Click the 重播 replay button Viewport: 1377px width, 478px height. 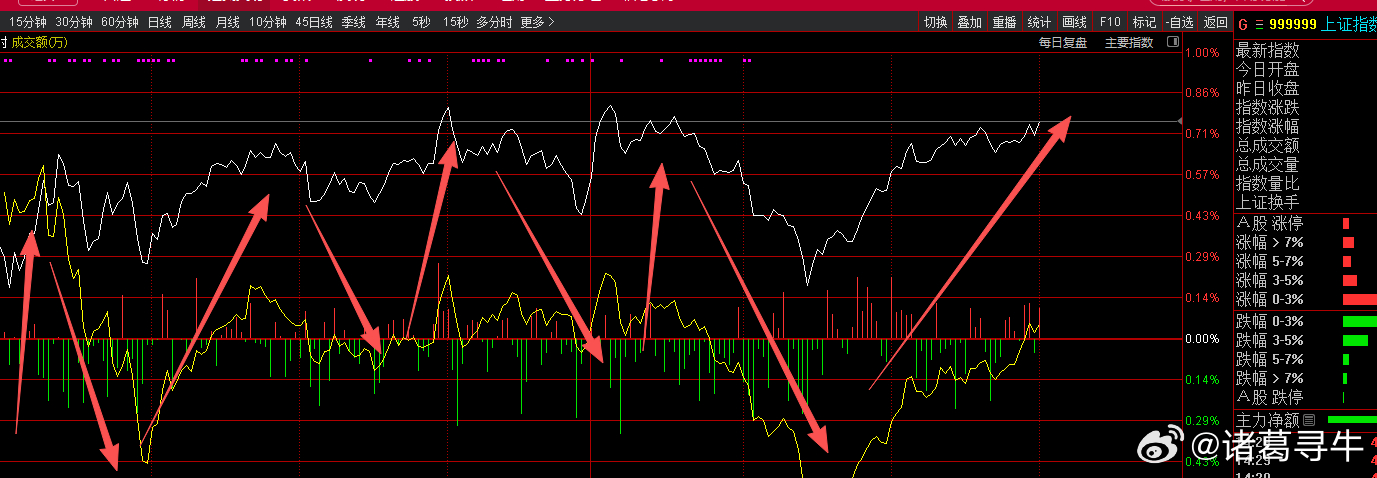(1004, 22)
